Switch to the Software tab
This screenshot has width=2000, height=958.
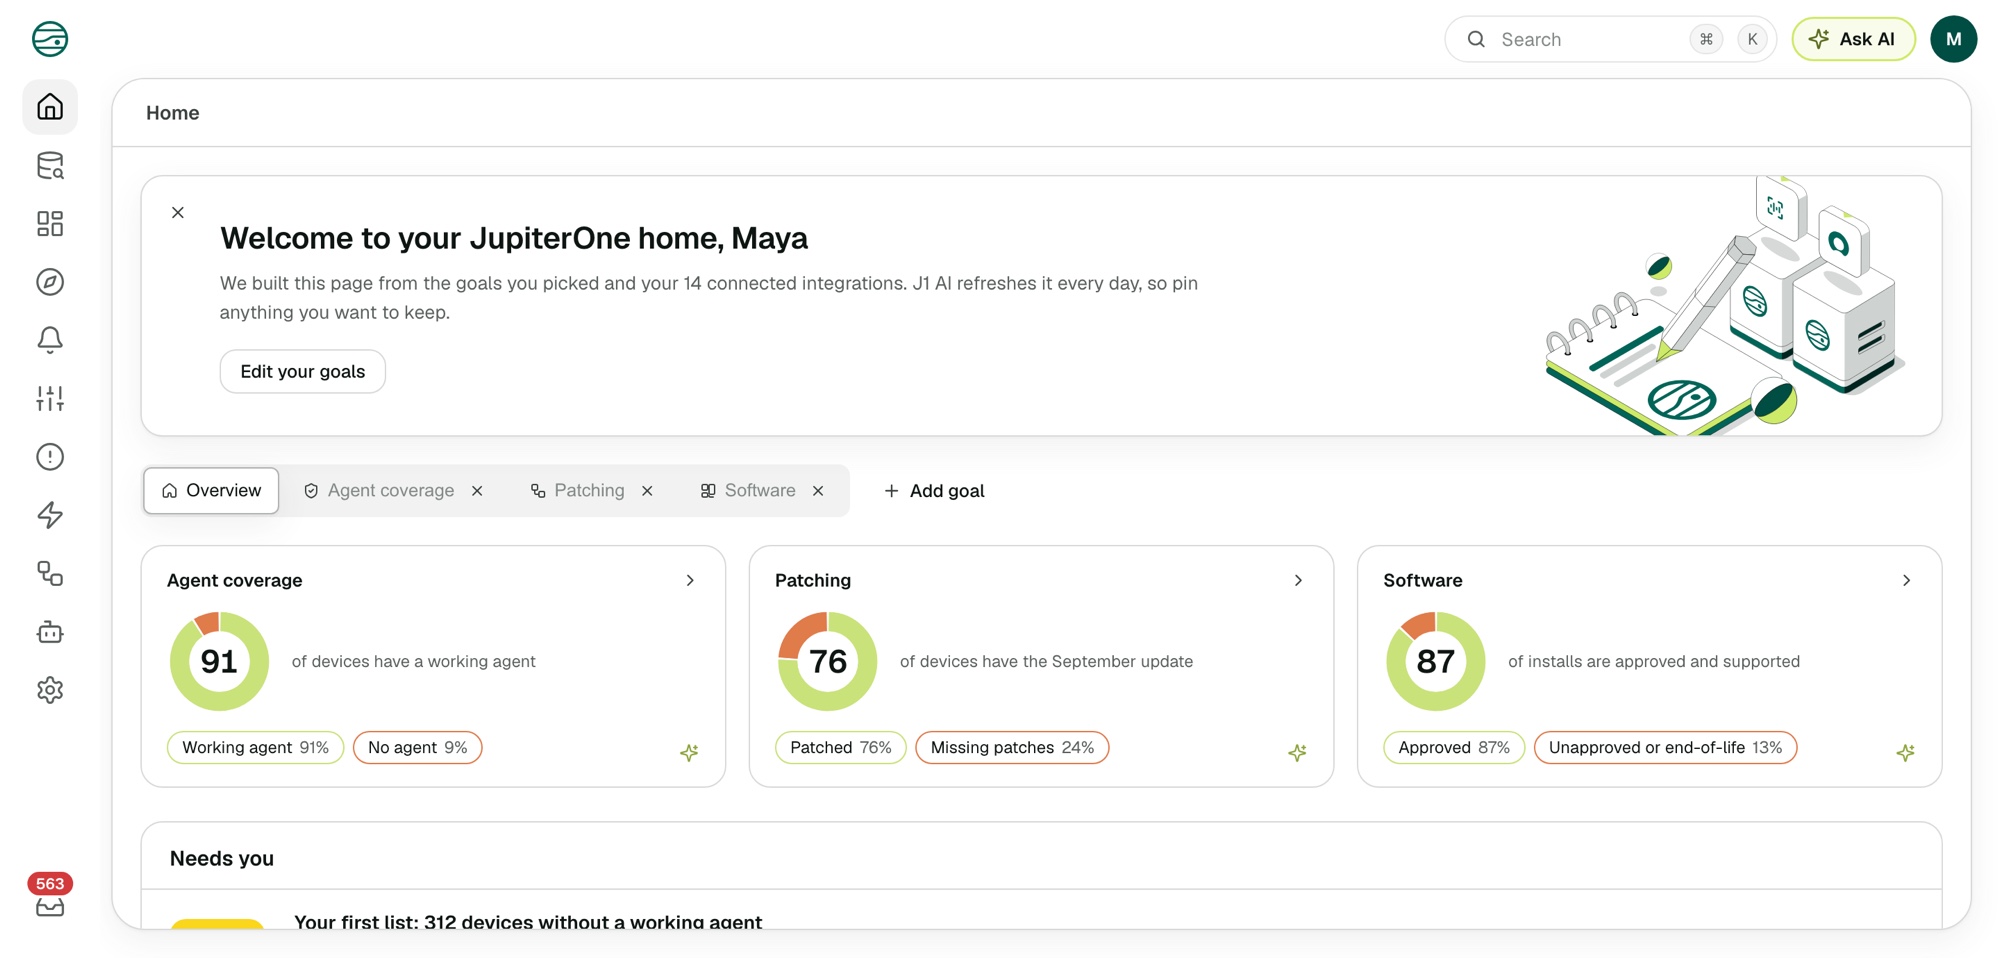748,491
